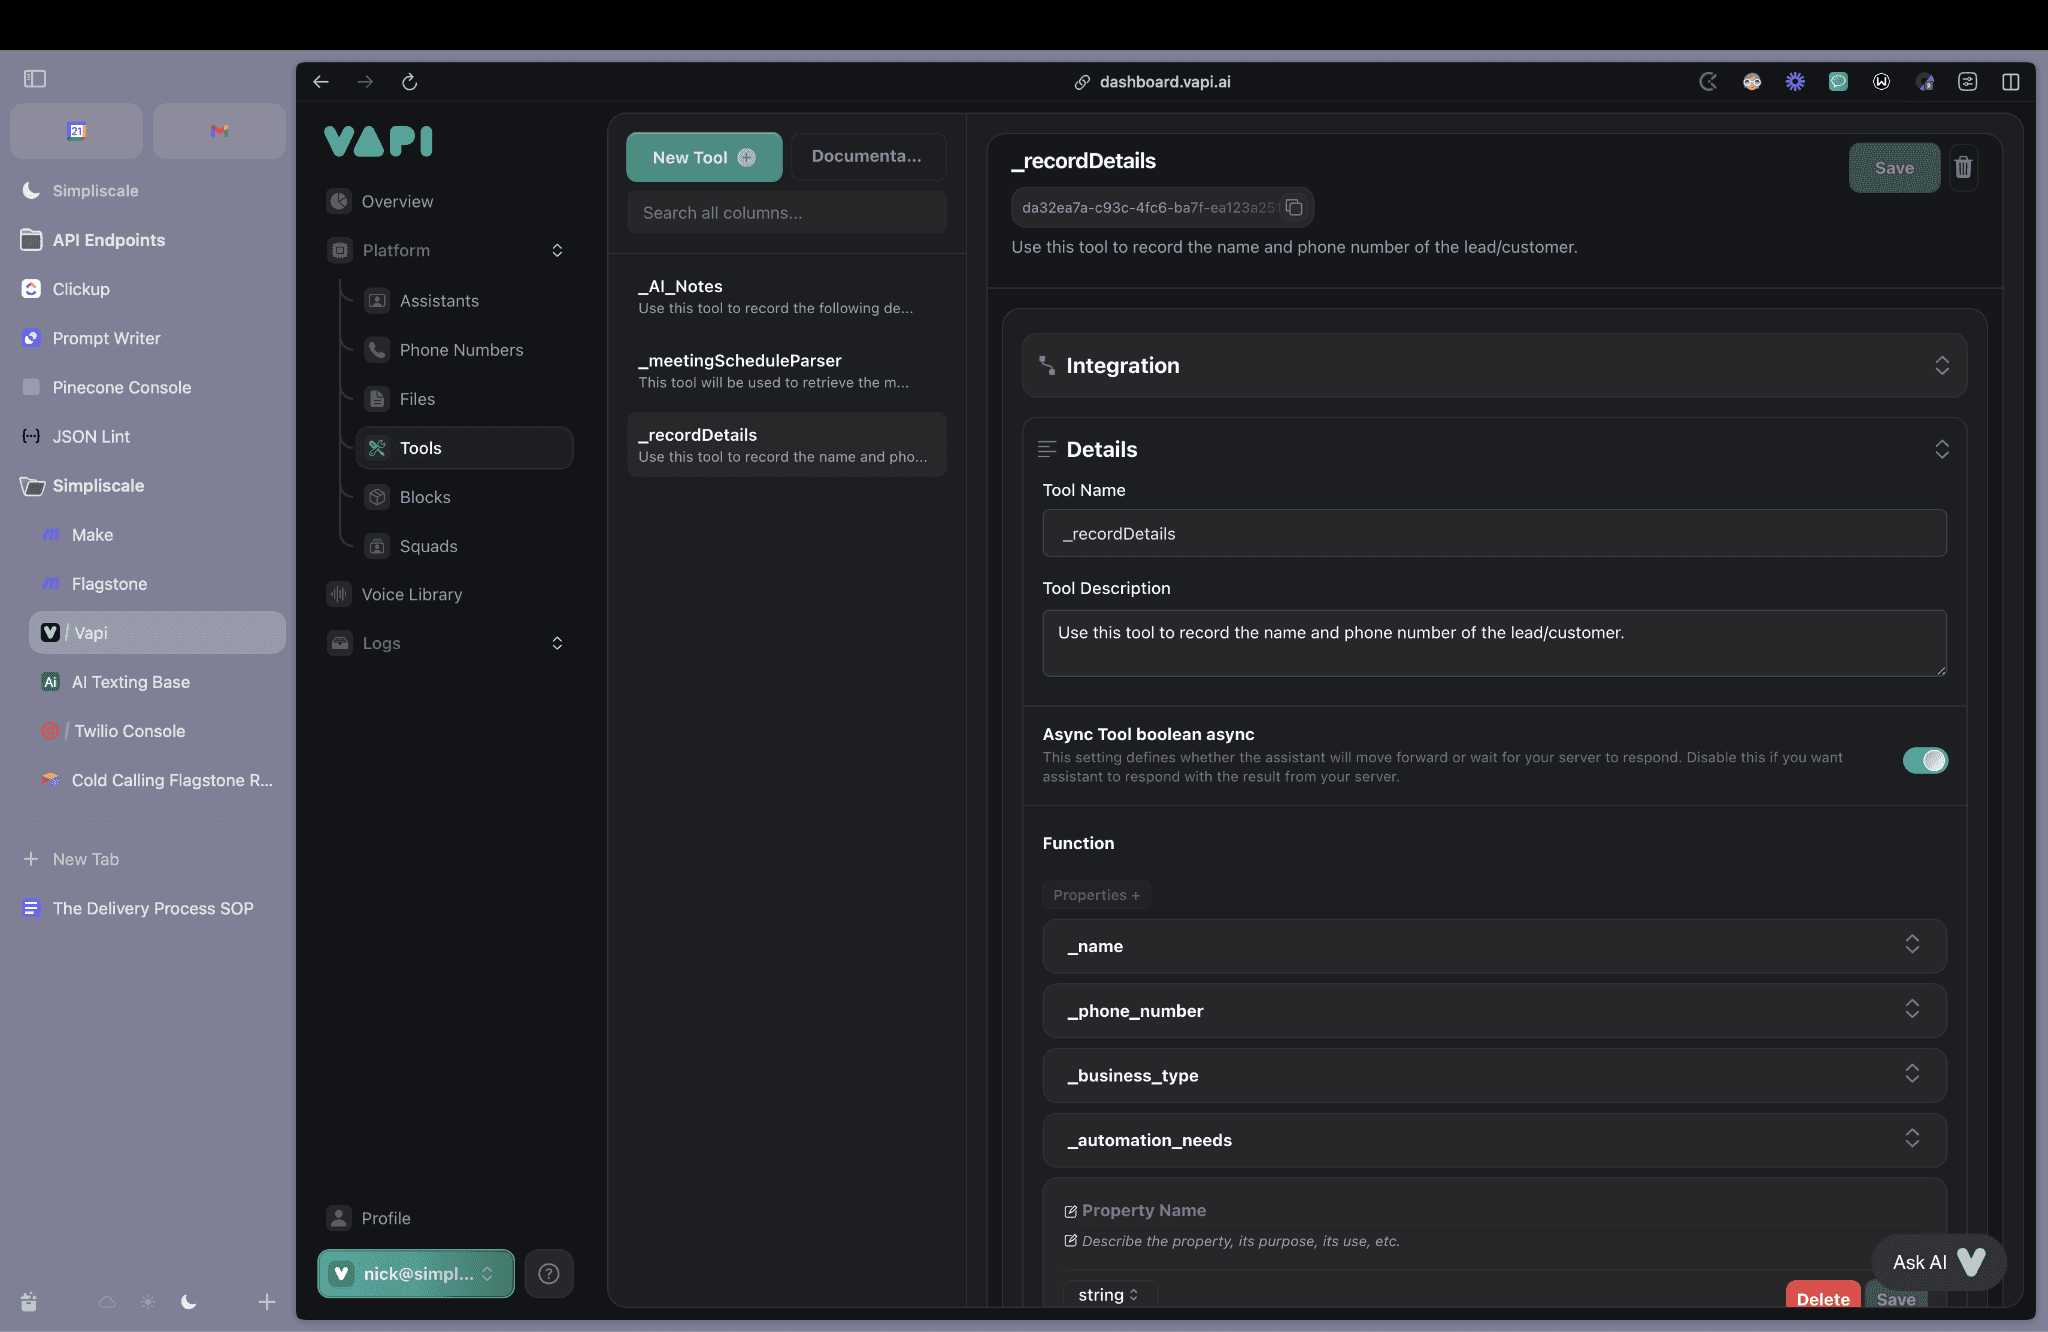
Task: Toggle the browser sidebar panel icon
Action: (x=35, y=78)
